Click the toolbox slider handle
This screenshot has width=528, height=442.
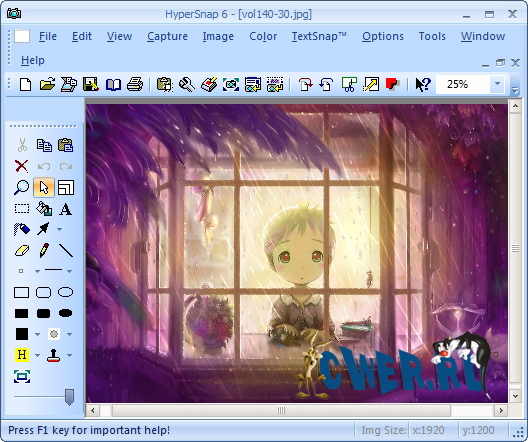pyautogui.click(x=69, y=397)
